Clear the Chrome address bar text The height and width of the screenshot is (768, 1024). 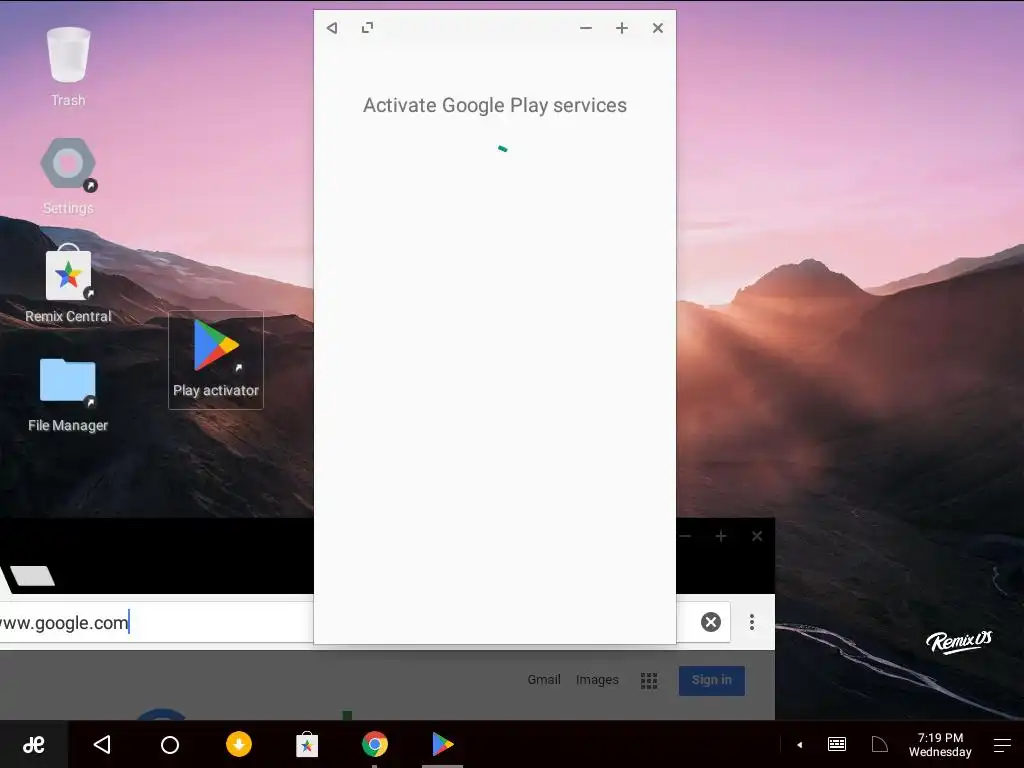(x=711, y=622)
